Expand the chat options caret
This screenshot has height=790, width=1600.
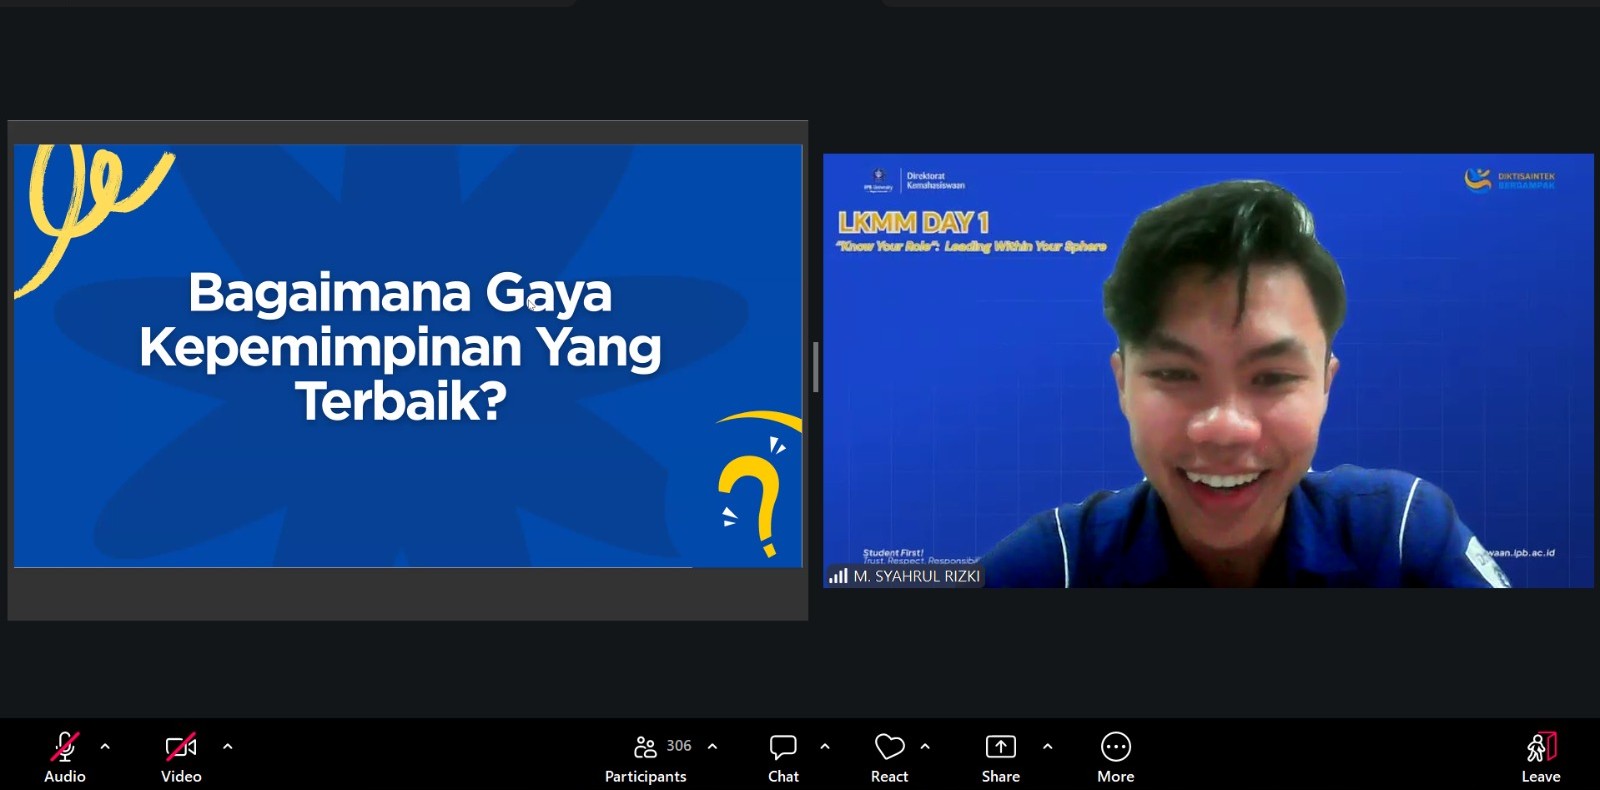tap(825, 746)
